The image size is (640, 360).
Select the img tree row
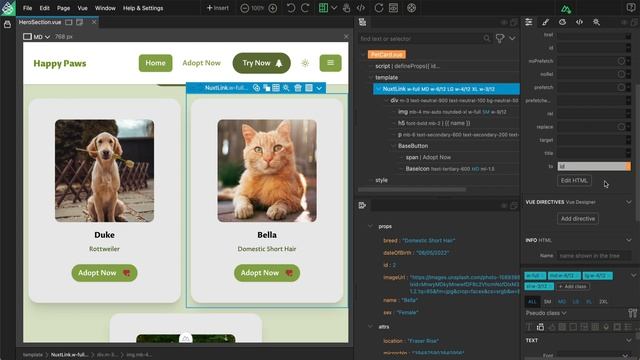tap(452, 111)
